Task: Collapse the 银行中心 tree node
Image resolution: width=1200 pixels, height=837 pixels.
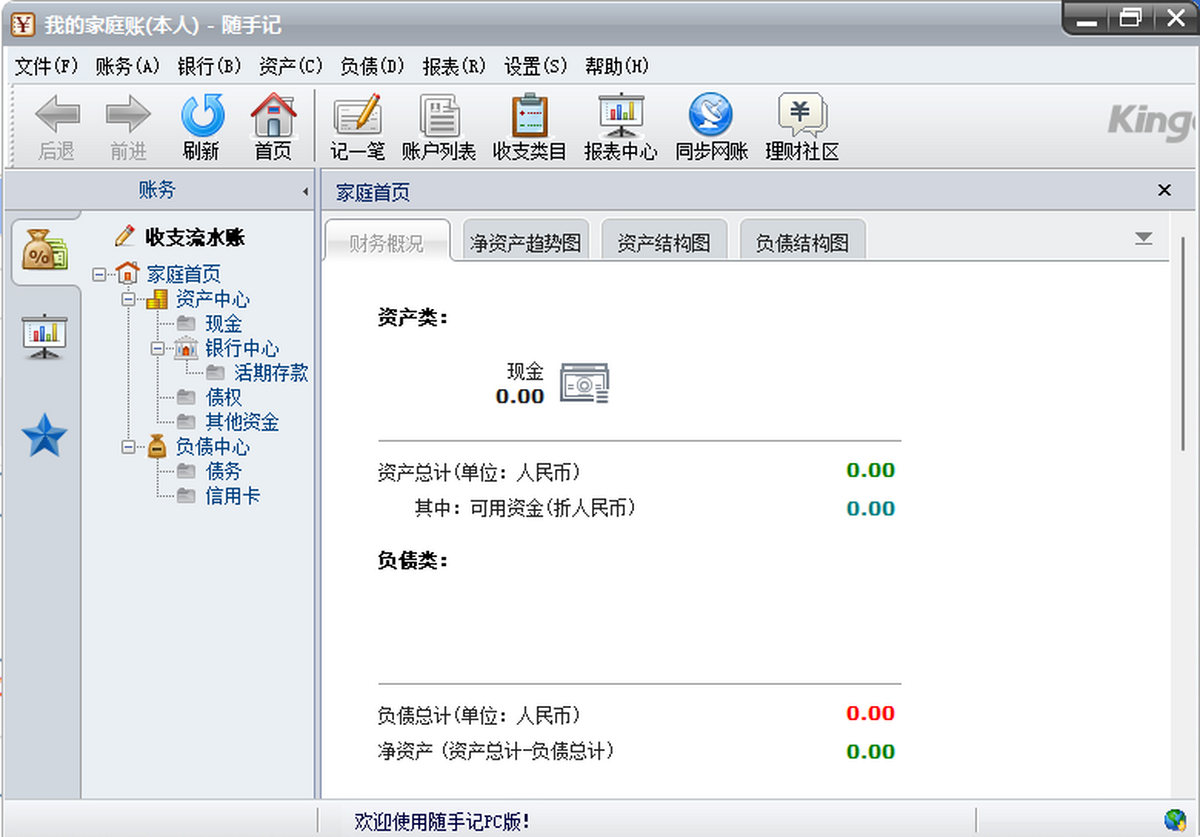Action: (157, 349)
